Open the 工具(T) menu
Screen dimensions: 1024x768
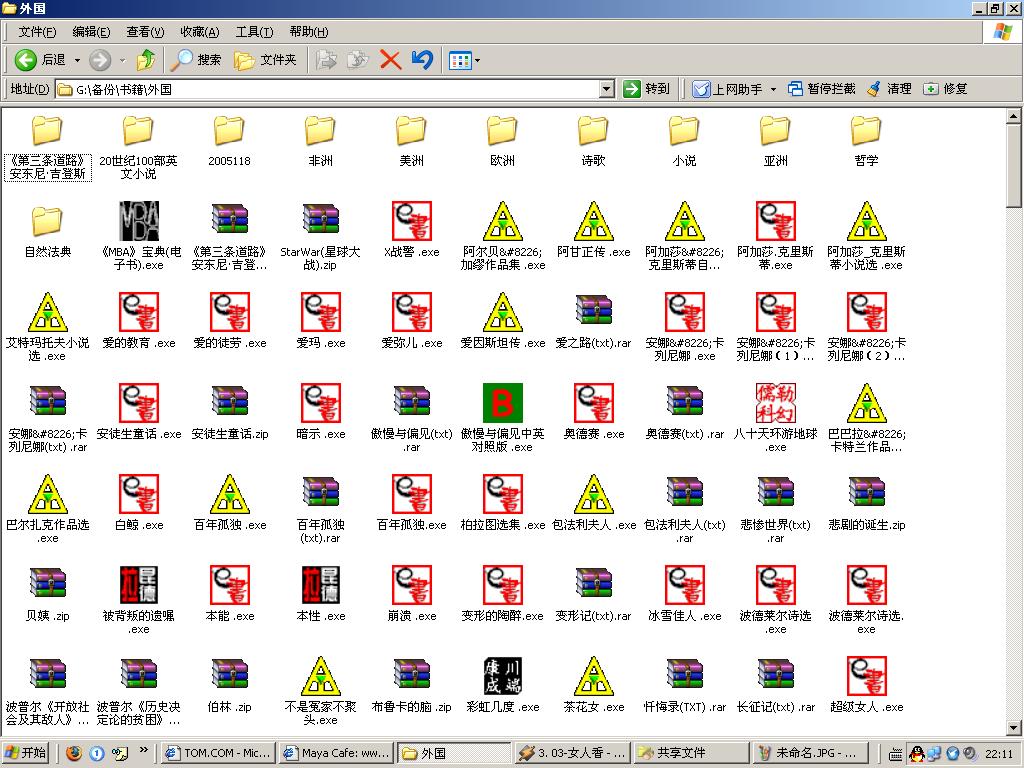point(254,32)
